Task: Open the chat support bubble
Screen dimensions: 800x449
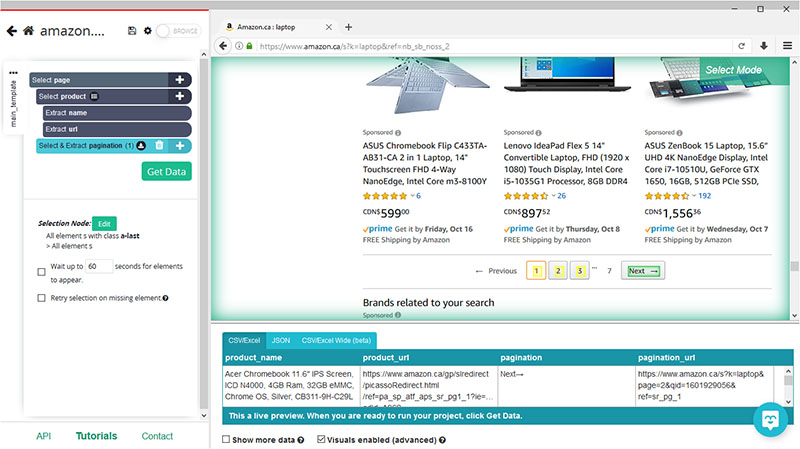Action: [x=770, y=419]
